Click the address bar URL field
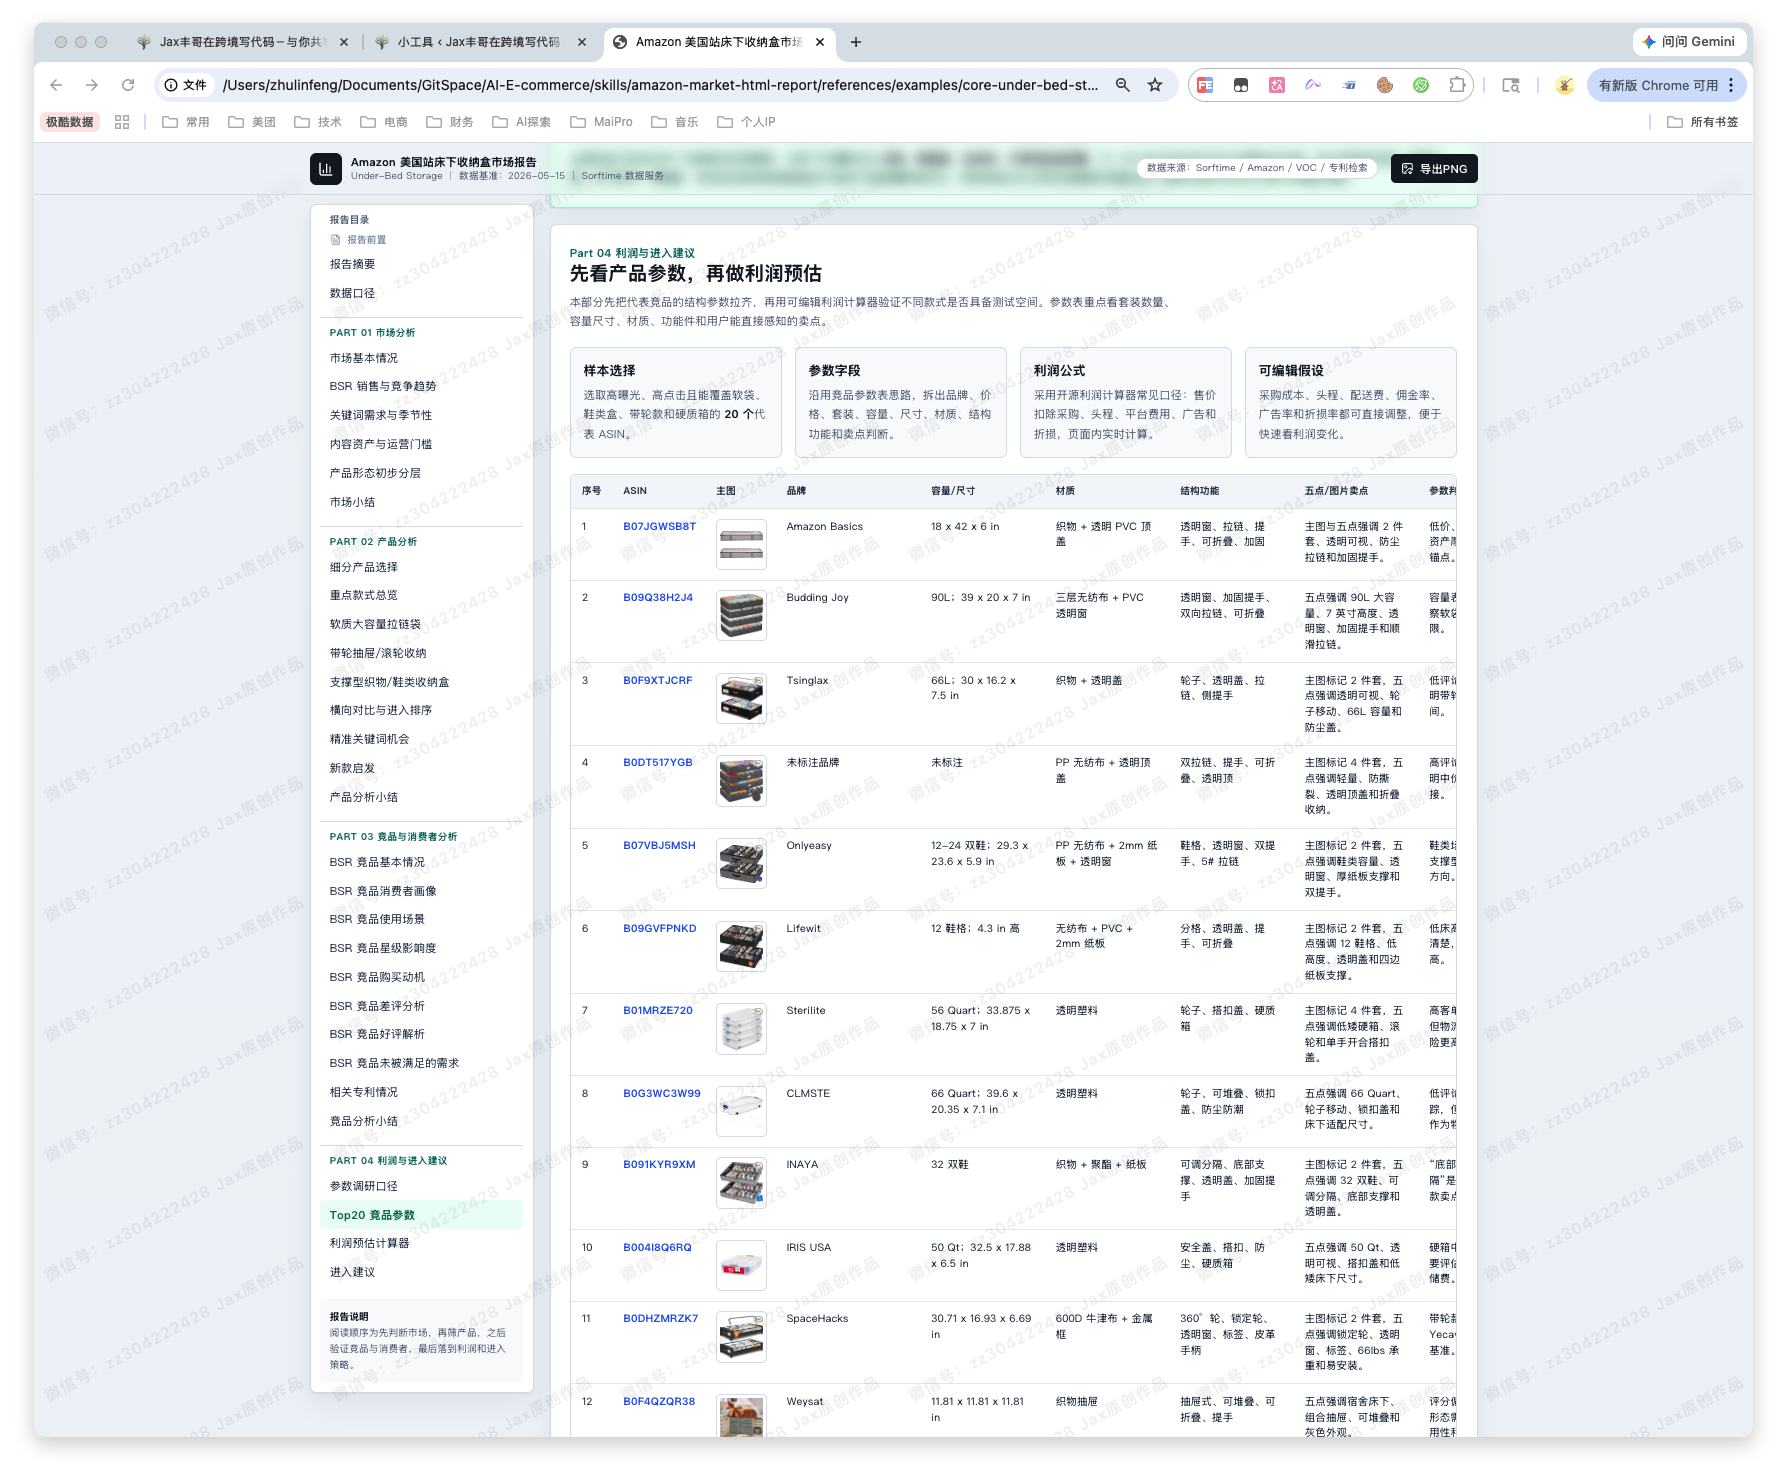Image resolution: width=1787 pixels, height=1483 pixels. tap(660, 85)
